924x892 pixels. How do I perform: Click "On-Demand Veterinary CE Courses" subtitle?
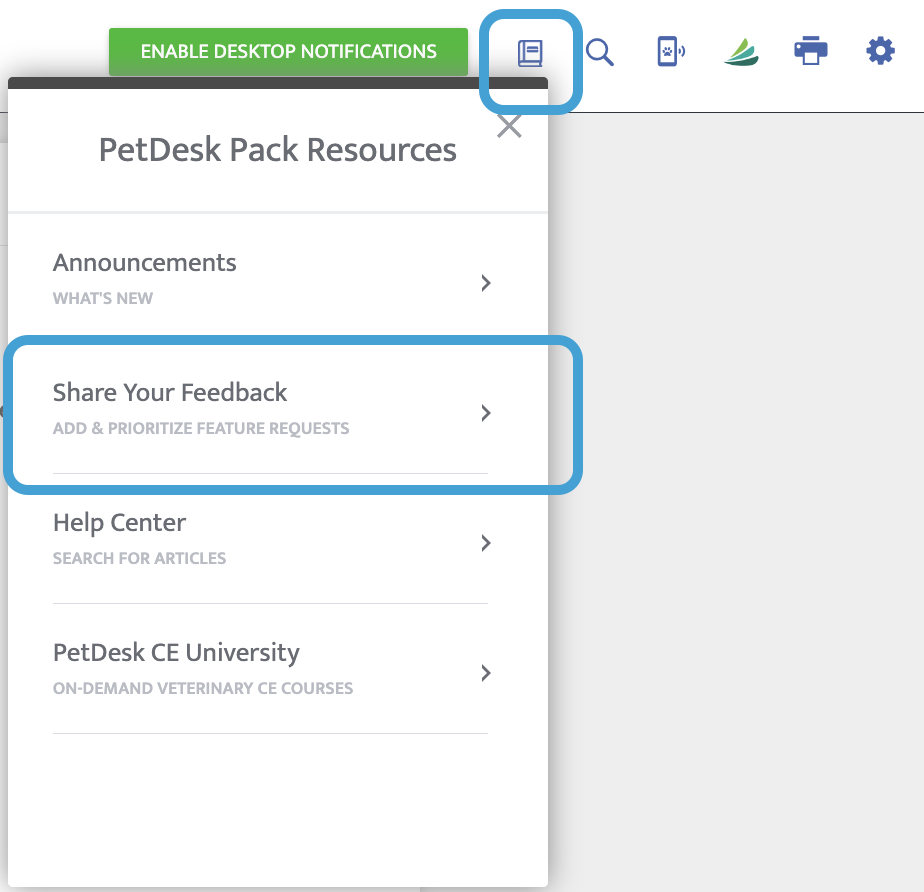tap(203, 688)
